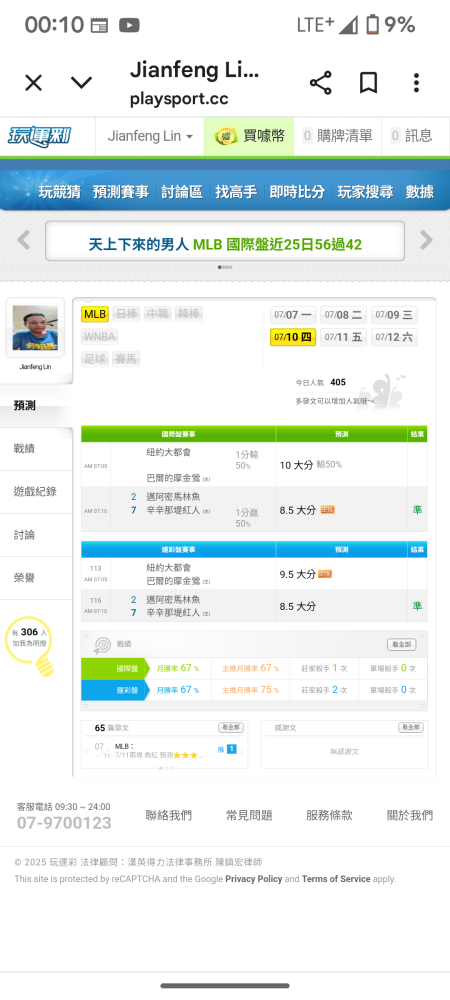
Task: Select the 足球 league tab
Action: click(95, 359)
